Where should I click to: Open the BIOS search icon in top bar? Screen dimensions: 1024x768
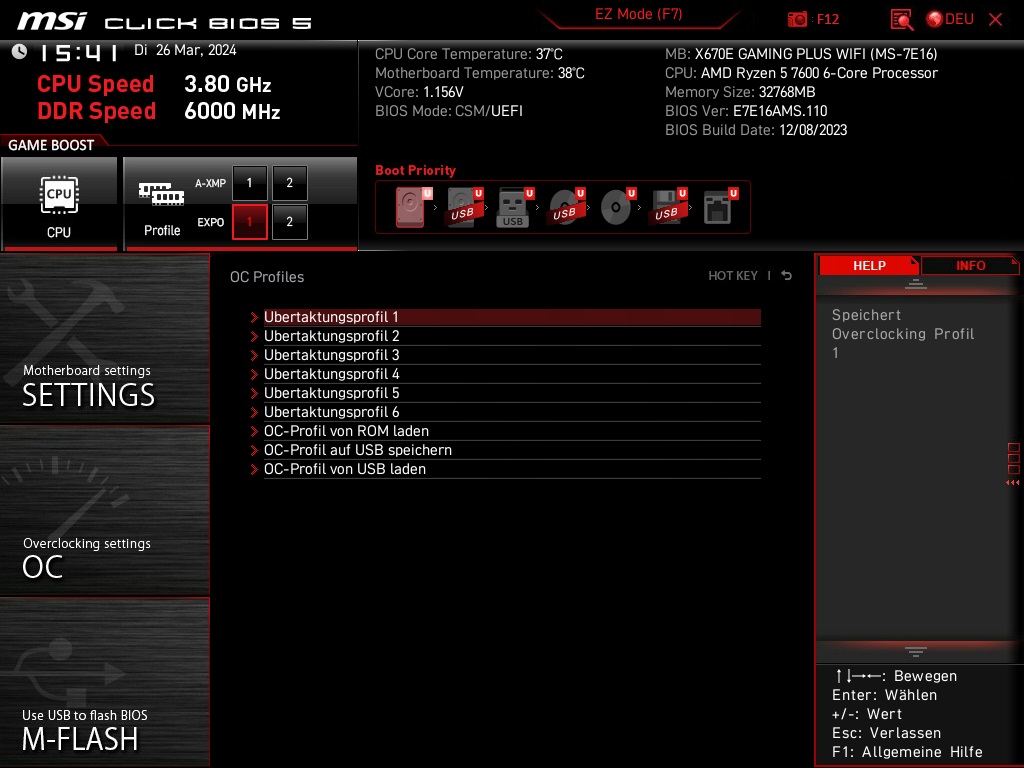(899, 19)
